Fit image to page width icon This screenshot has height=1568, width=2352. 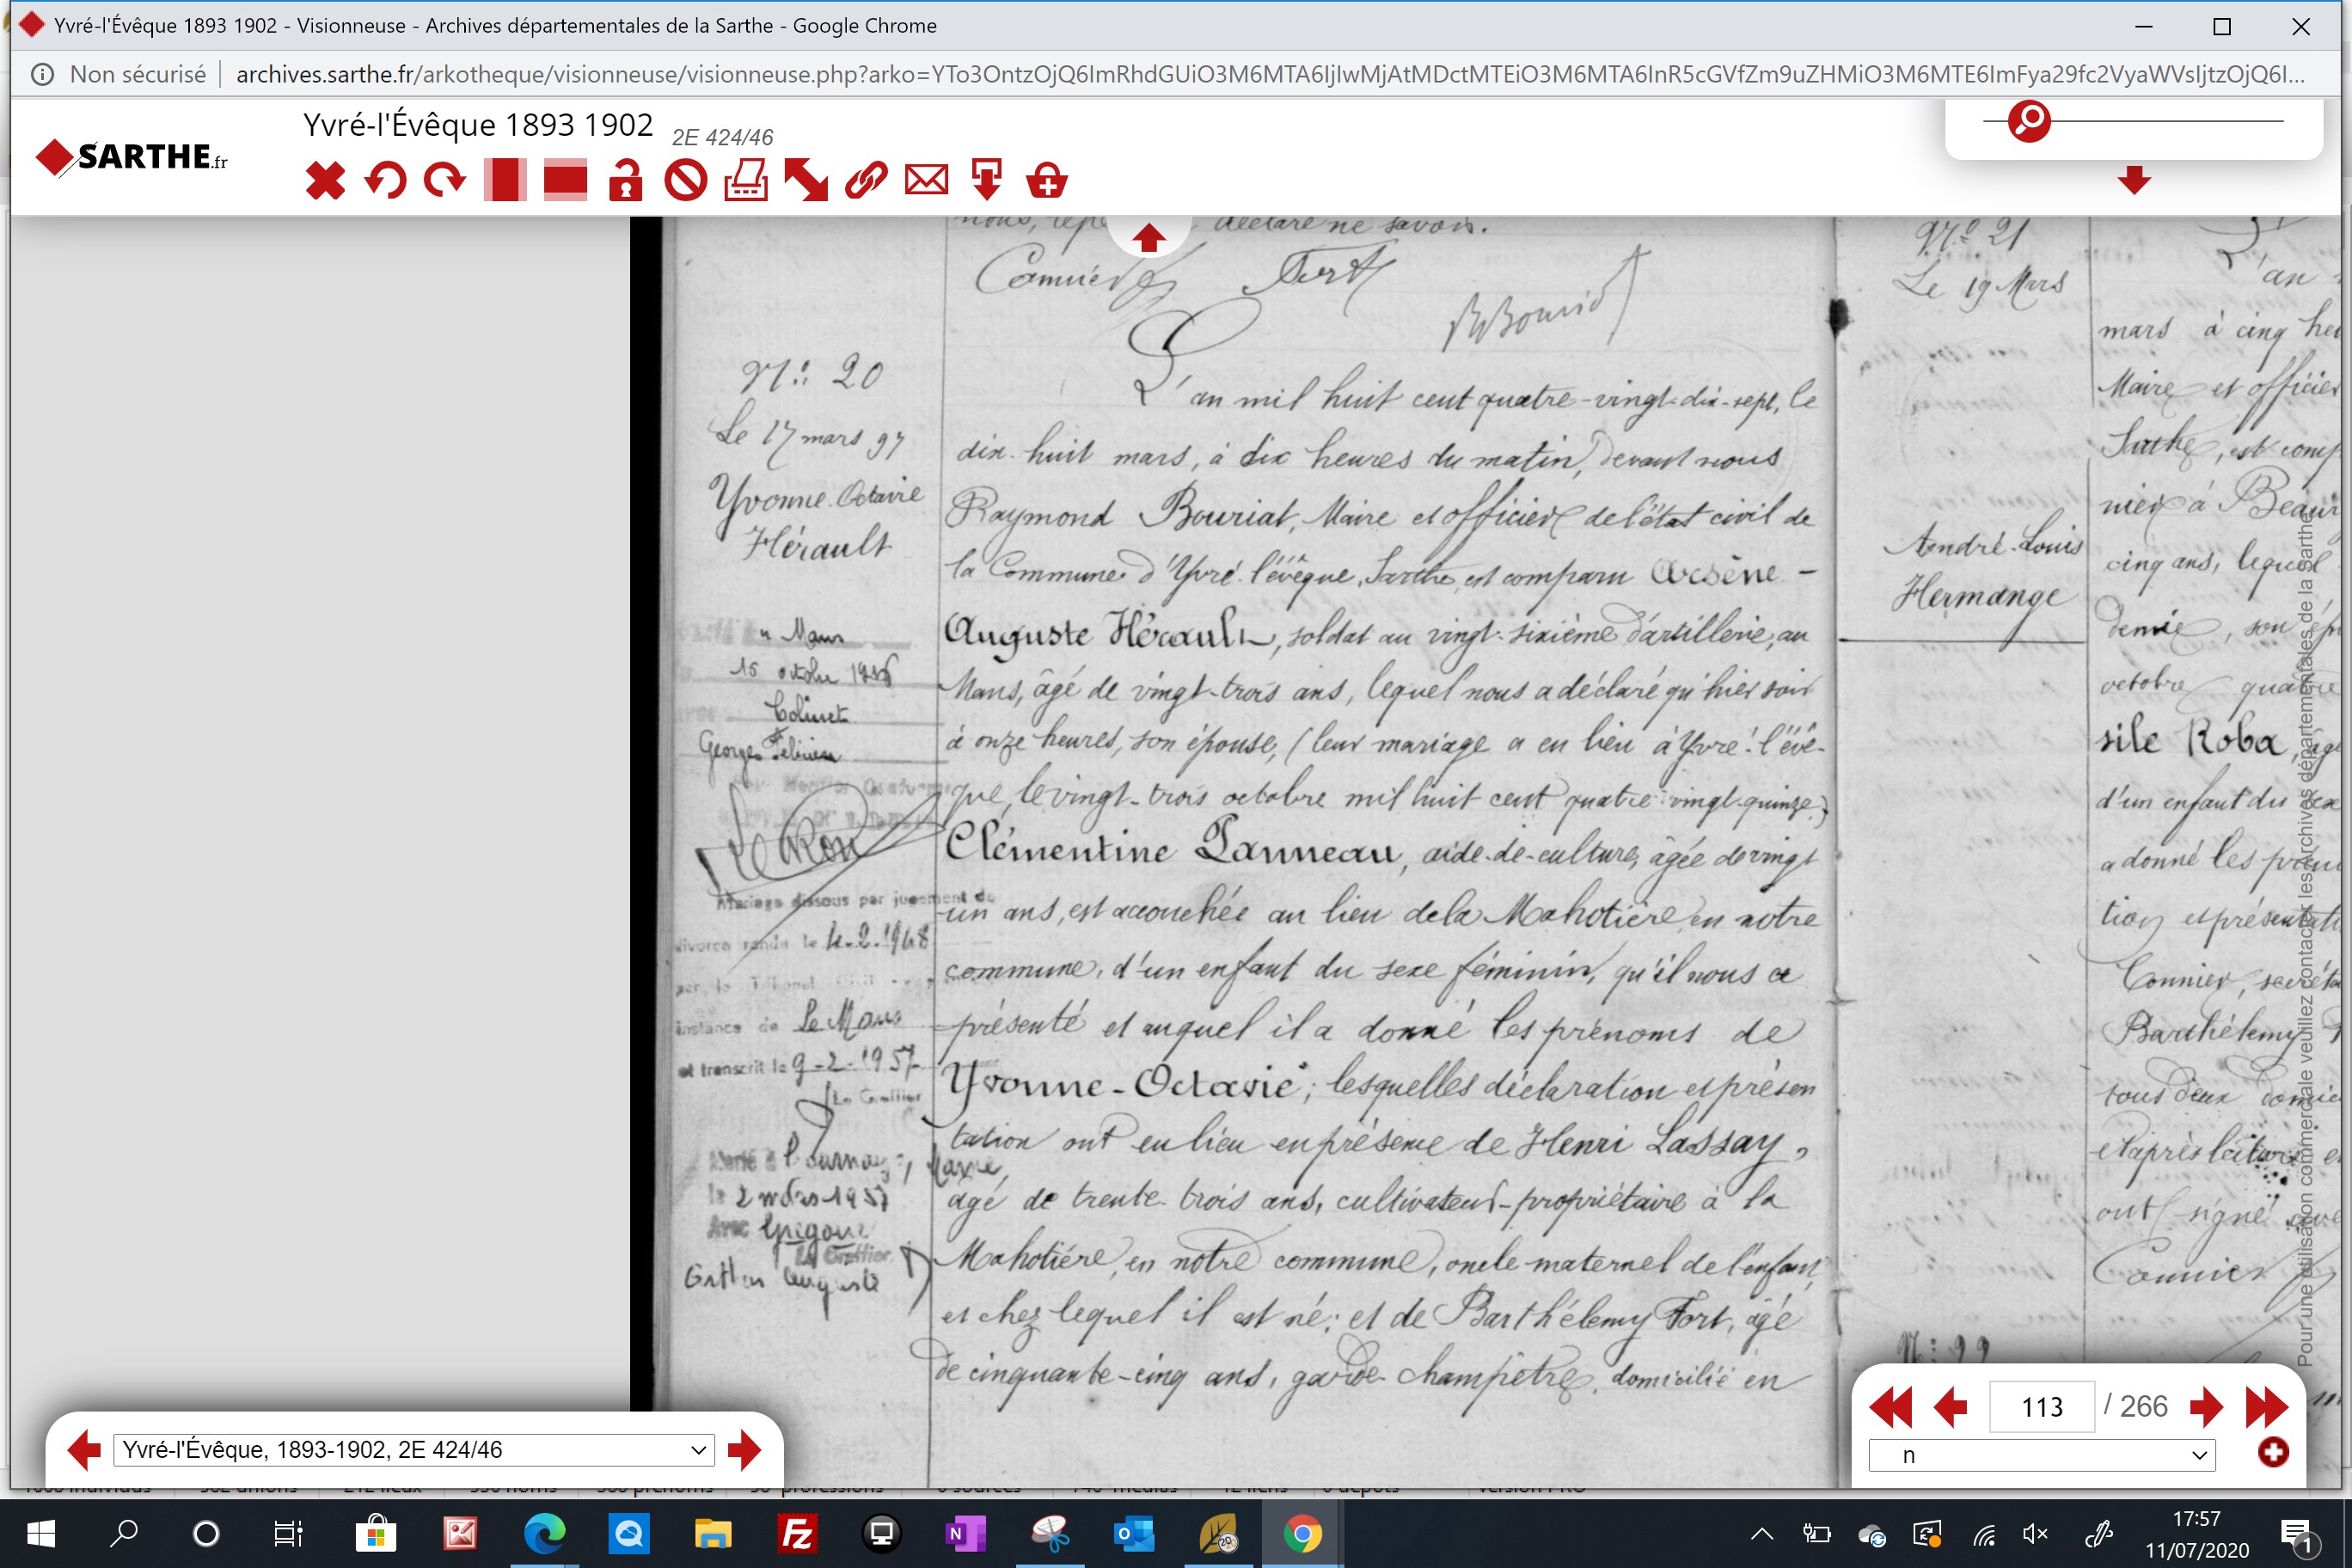[565, 181]
